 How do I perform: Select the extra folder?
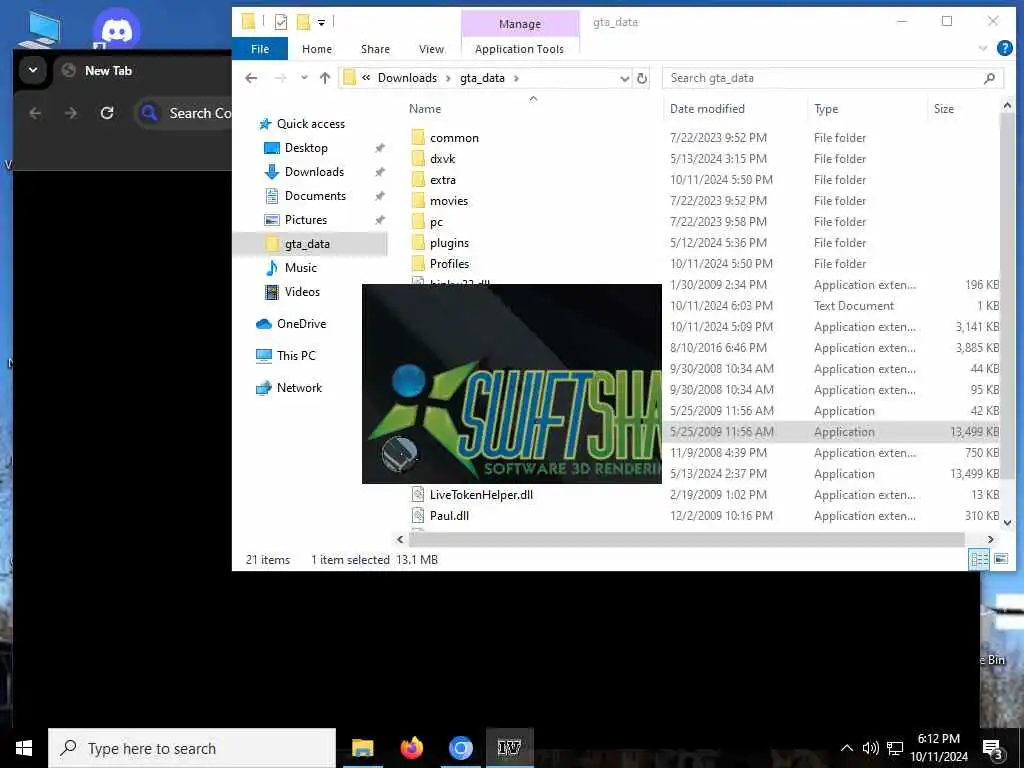pos(443,180)
